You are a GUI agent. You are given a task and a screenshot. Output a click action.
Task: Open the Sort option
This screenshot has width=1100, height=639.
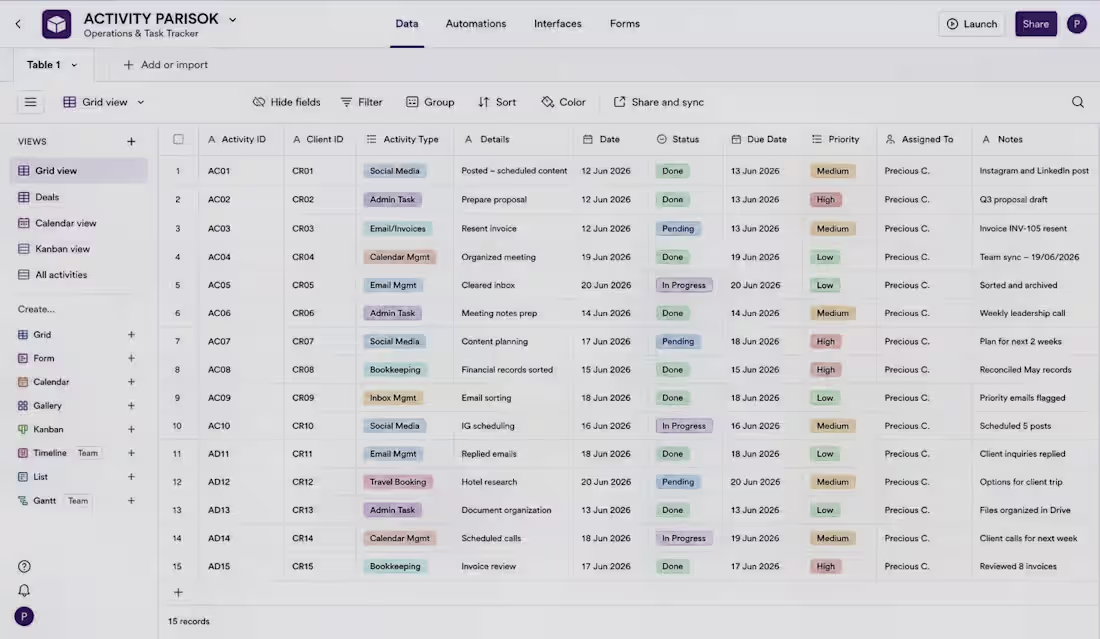(x=497, y=102)
